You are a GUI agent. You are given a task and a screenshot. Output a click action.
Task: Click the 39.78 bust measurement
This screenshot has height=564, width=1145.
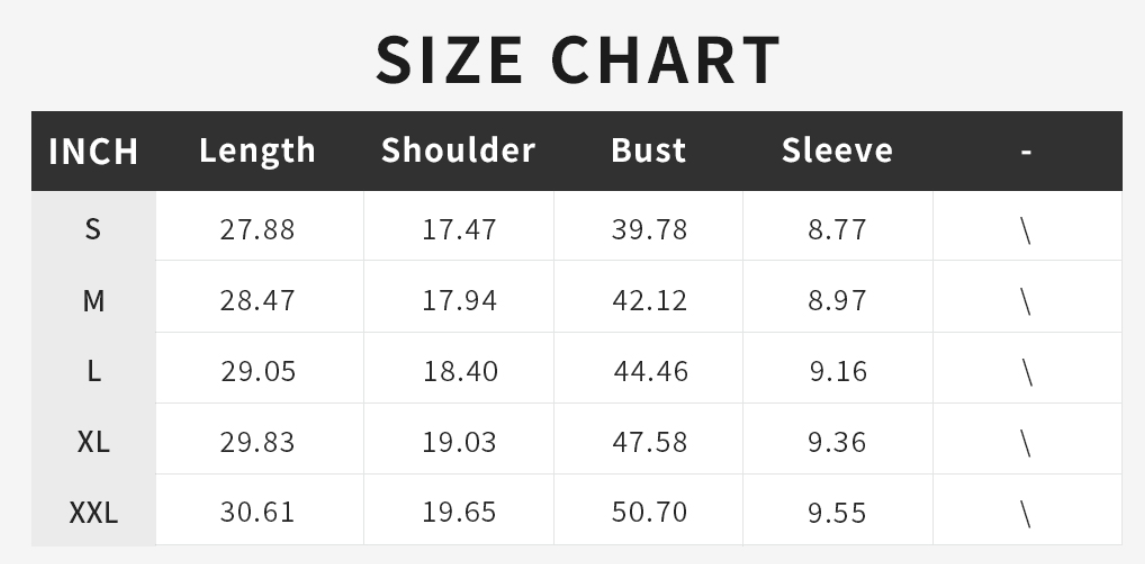(x=650, y=229)
